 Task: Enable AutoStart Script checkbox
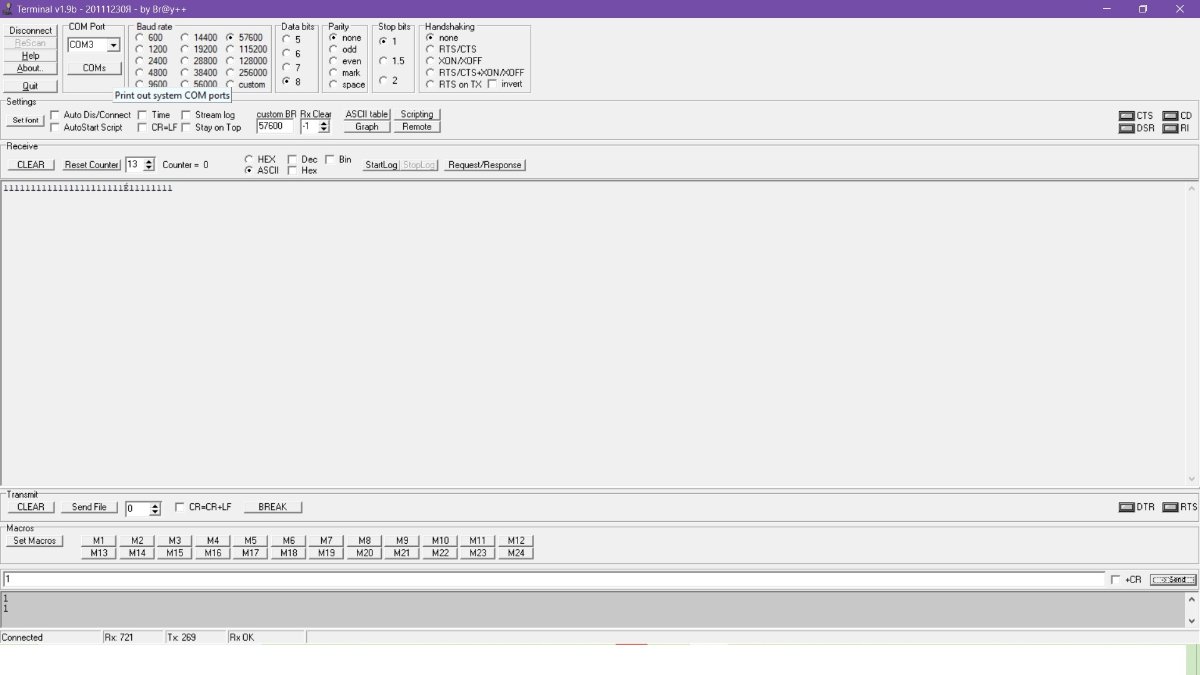55,127
